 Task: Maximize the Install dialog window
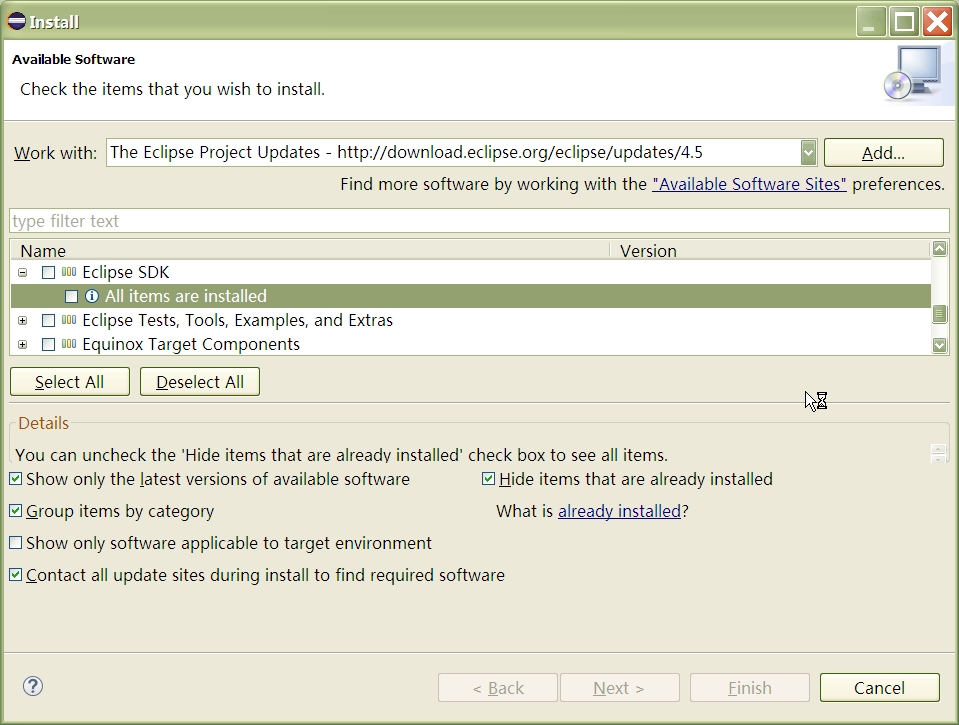point(904,22)
